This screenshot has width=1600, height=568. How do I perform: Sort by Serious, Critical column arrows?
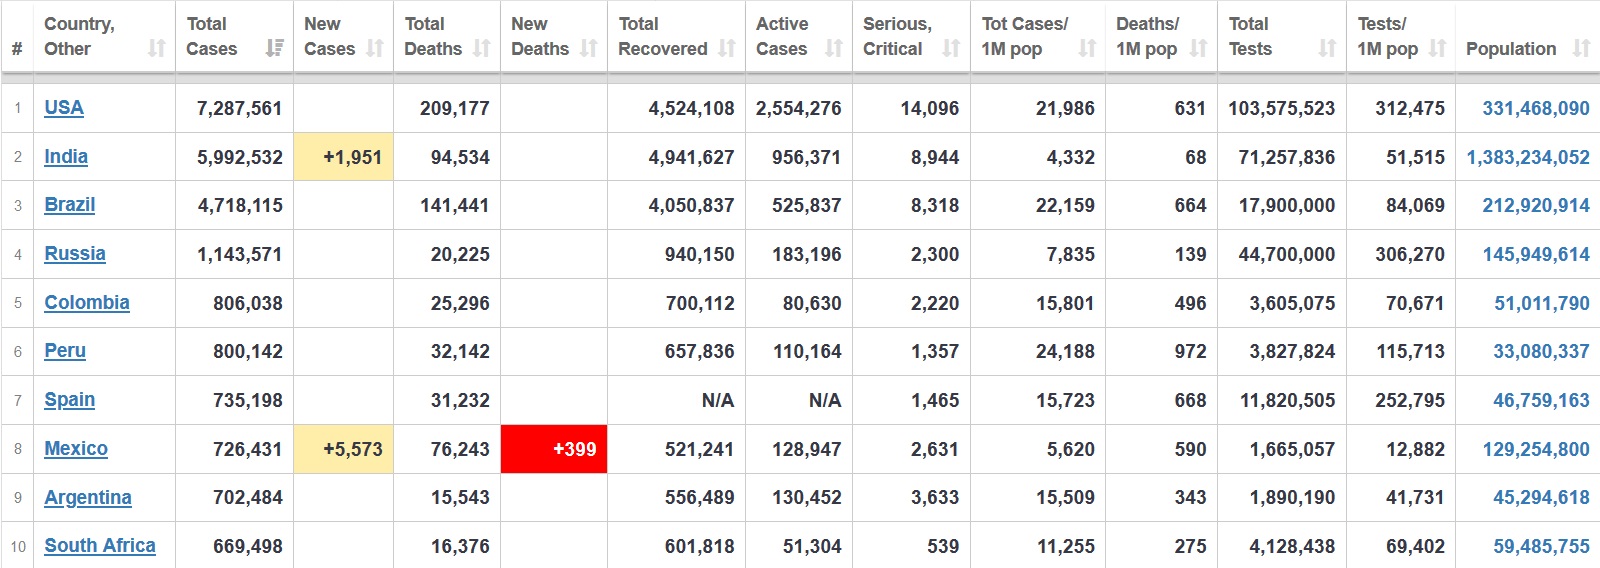point(951,48)
